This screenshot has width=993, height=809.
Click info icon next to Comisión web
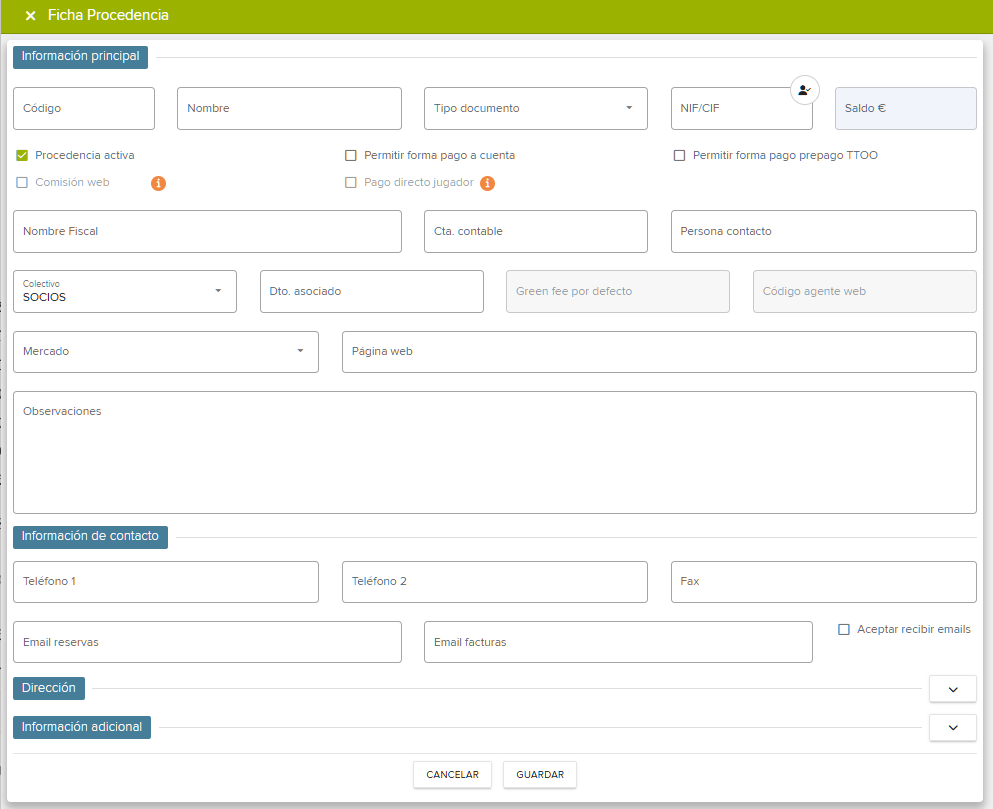pyautogui.click(x=158, y=183)
